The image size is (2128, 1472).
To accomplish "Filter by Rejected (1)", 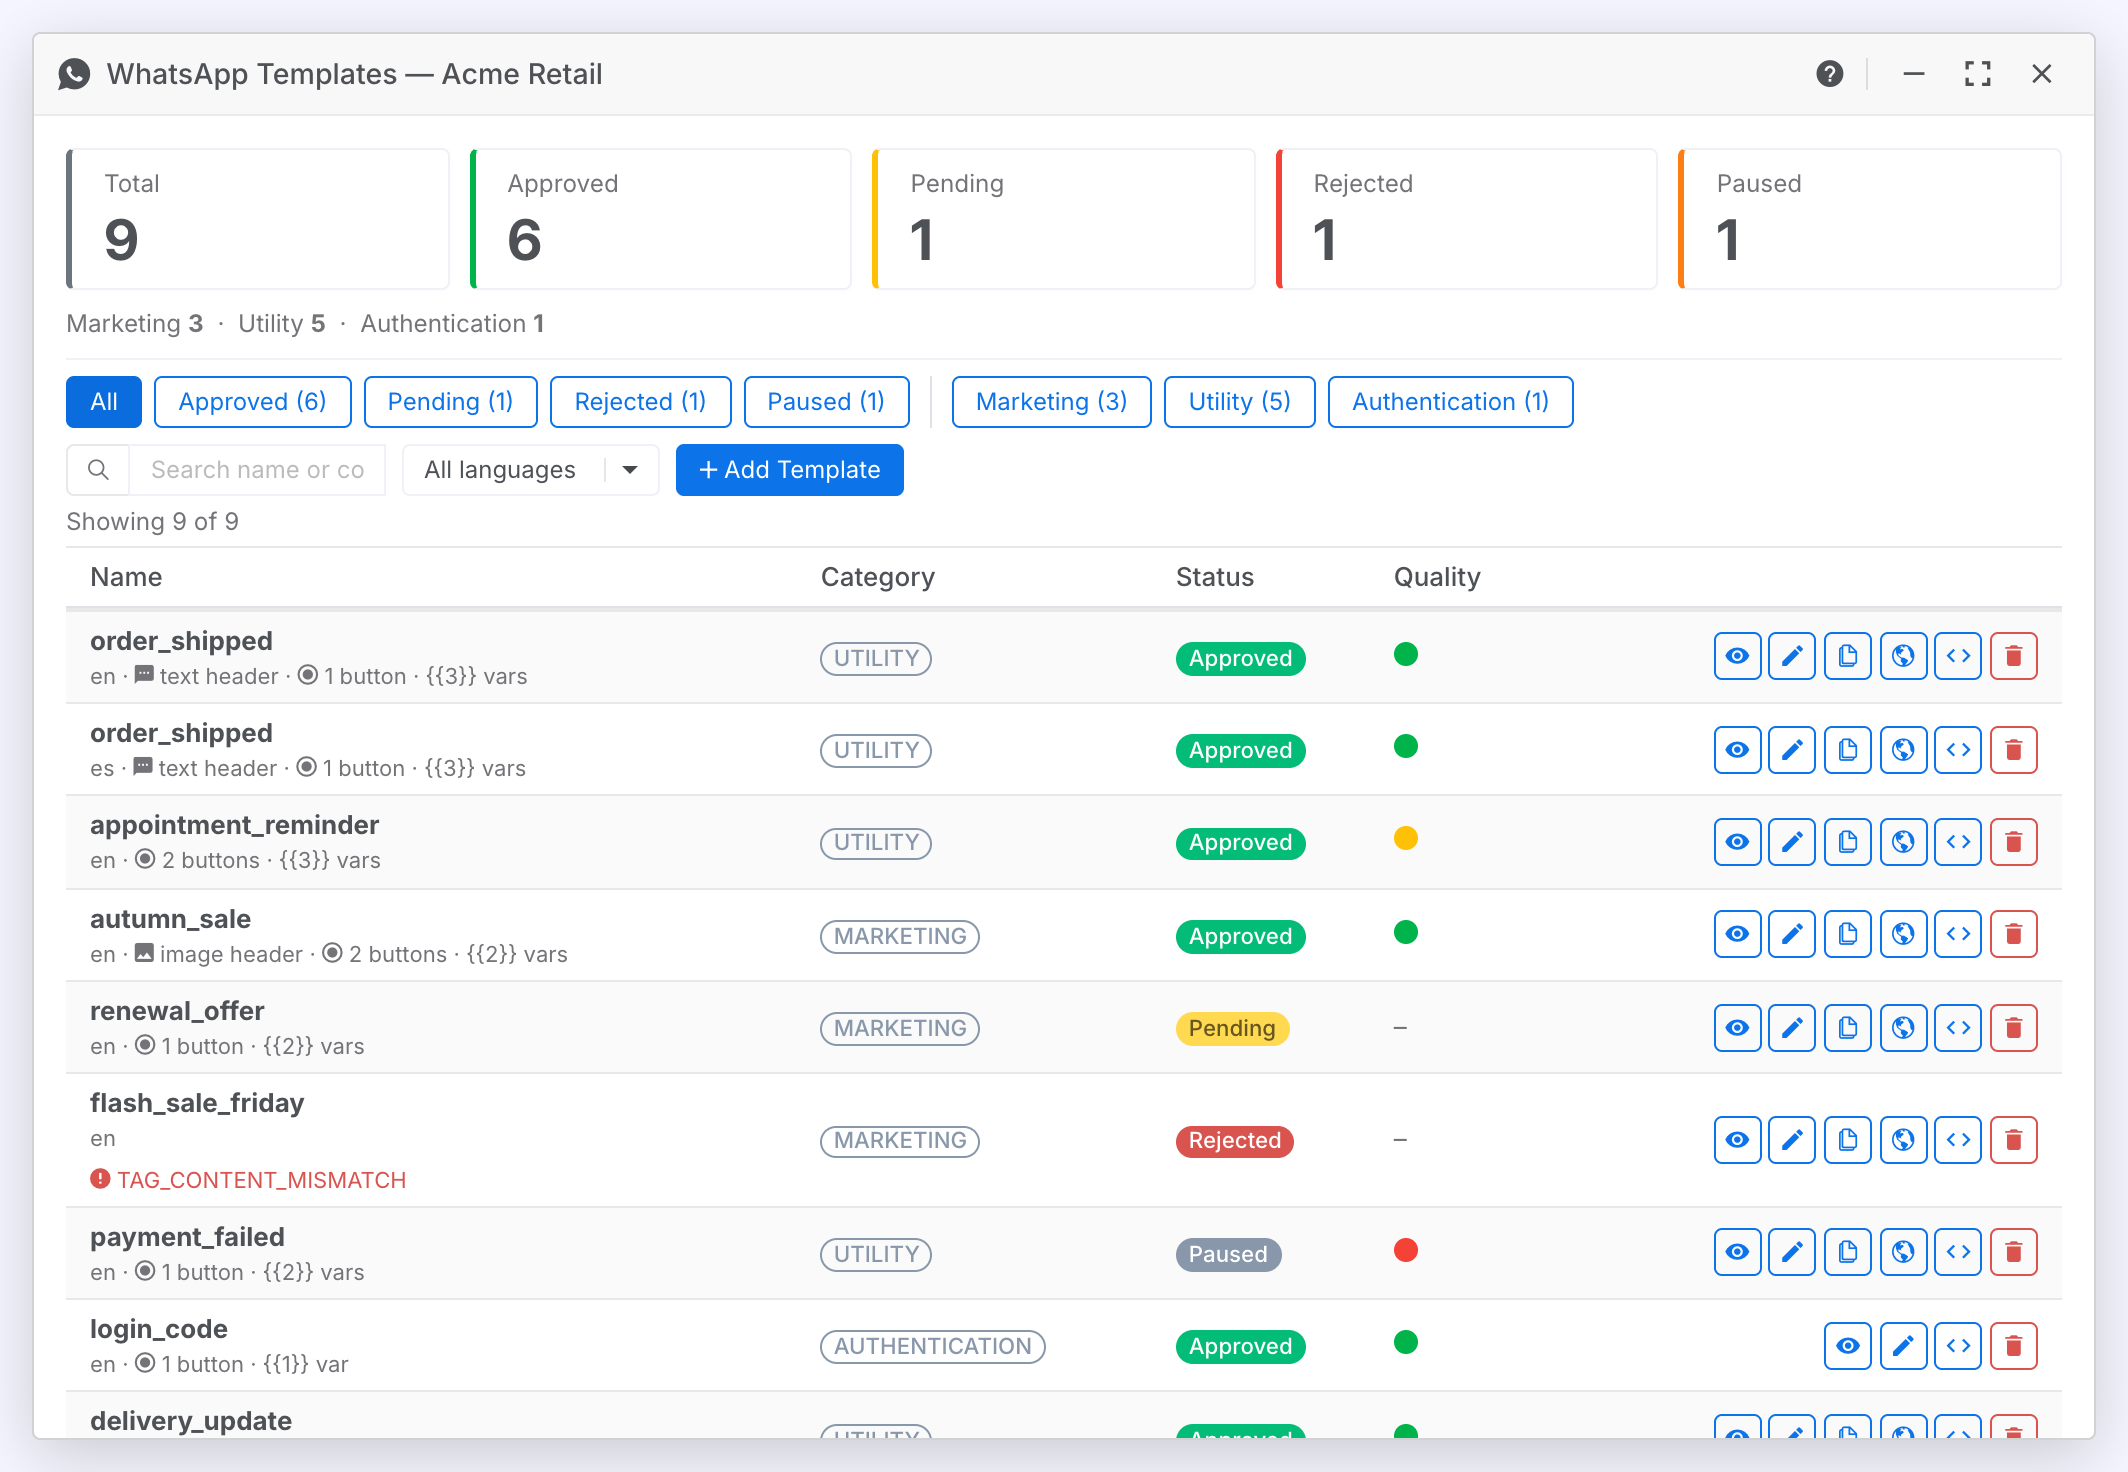I will click(x=641, y=402).
